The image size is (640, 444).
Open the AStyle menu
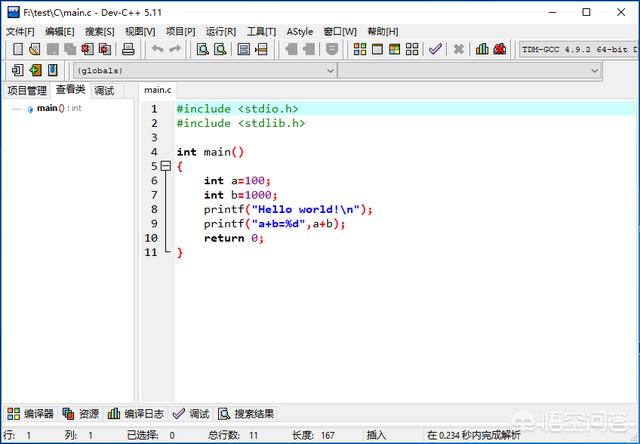[x=300, y=31]
